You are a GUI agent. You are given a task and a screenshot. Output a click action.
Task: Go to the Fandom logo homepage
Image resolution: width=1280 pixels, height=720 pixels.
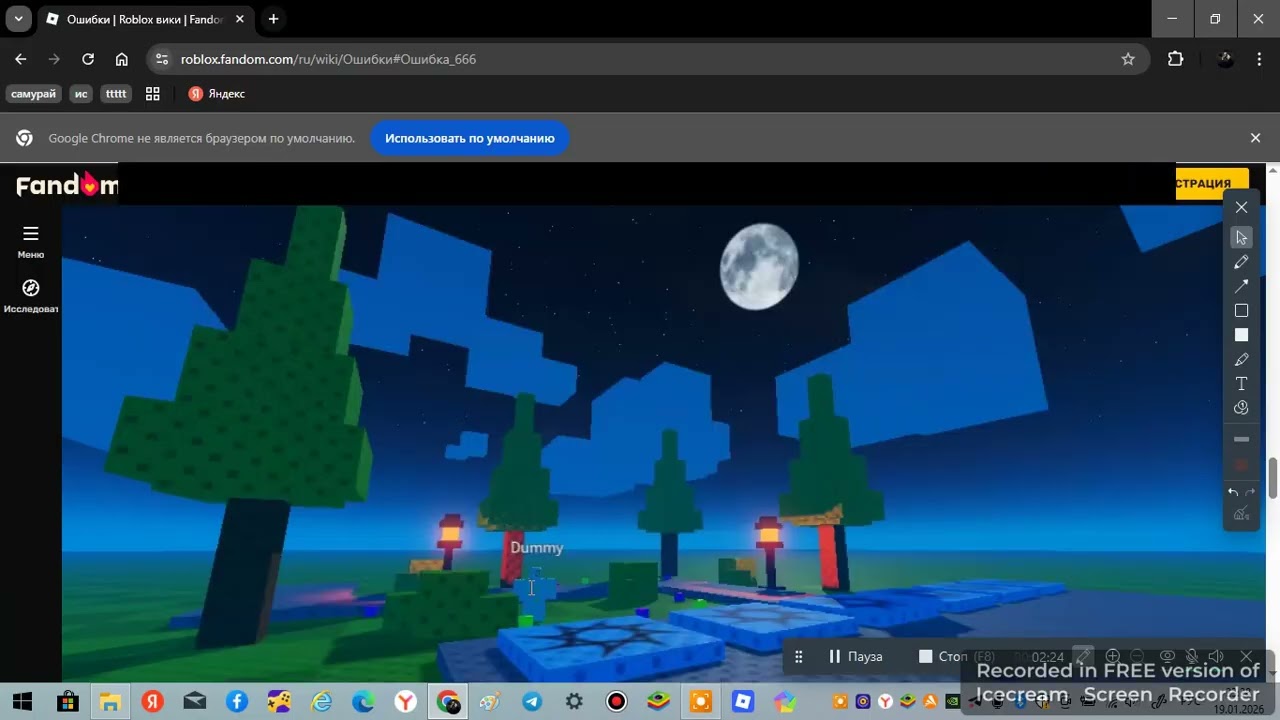tap(66, 185)
